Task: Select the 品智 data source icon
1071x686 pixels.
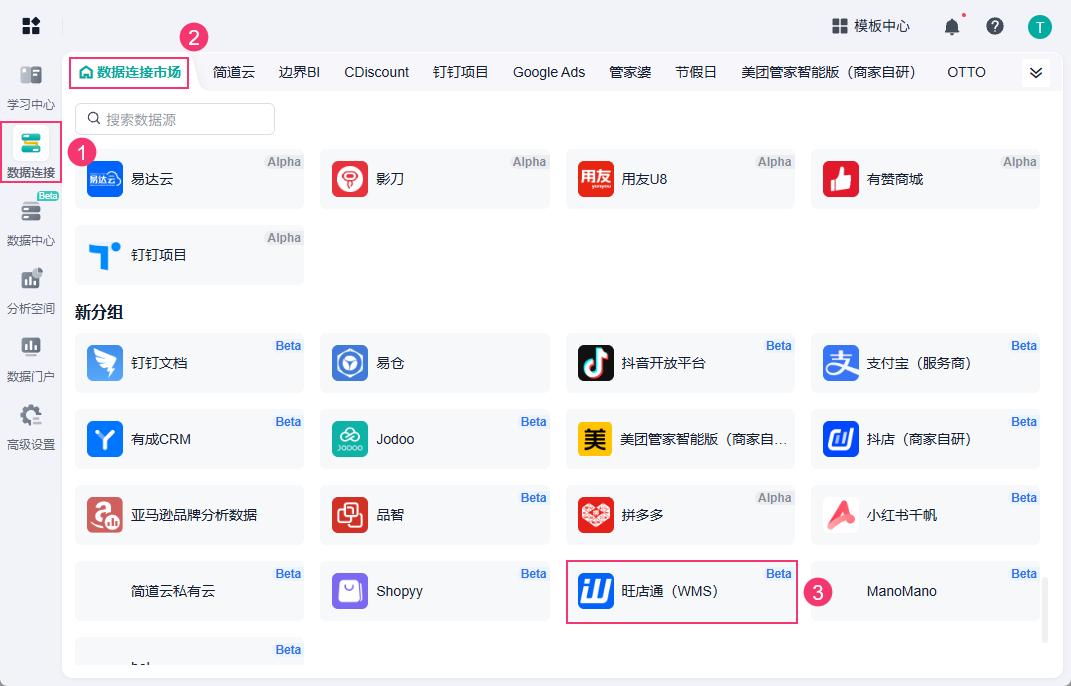Action: pos(350,514)
